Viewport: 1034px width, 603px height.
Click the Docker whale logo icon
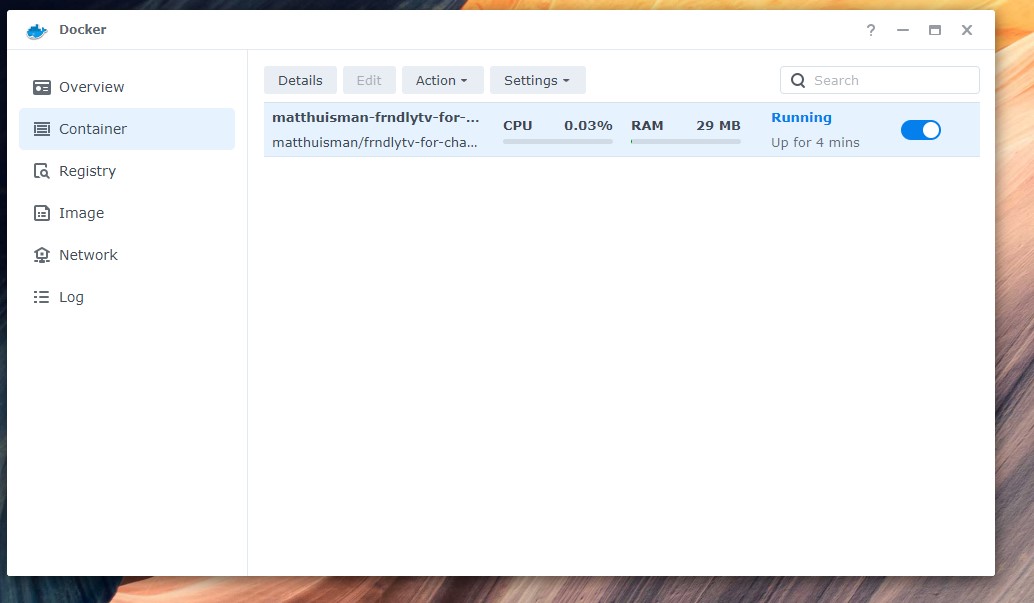click(x=37, y=30)
